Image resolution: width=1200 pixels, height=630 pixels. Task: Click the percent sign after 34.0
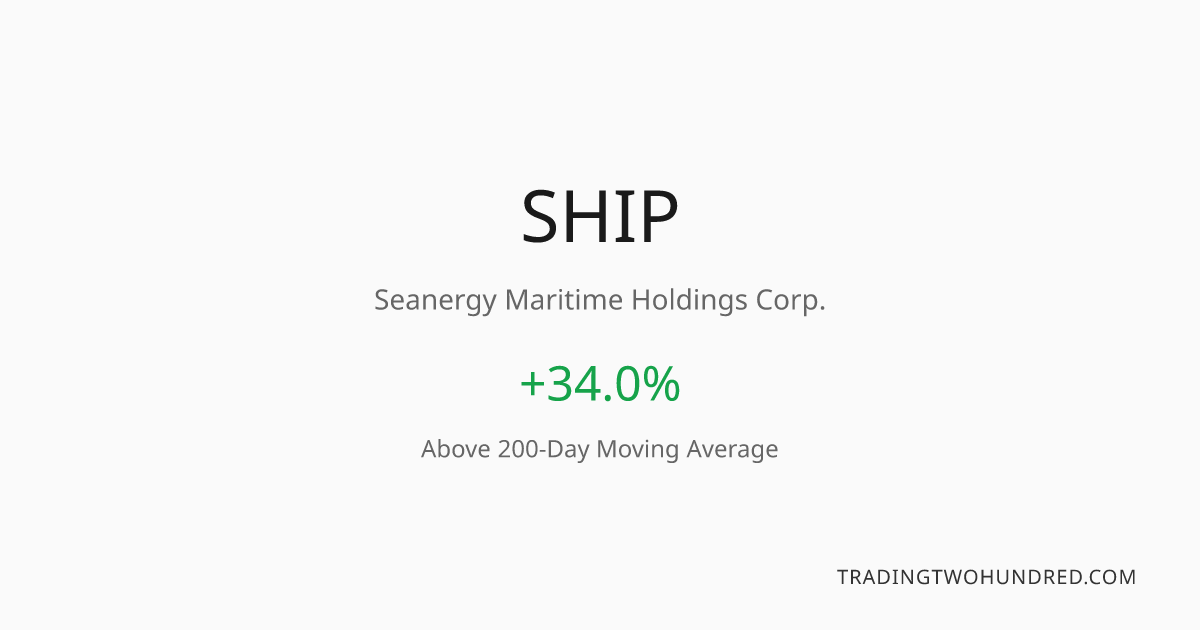663,384
